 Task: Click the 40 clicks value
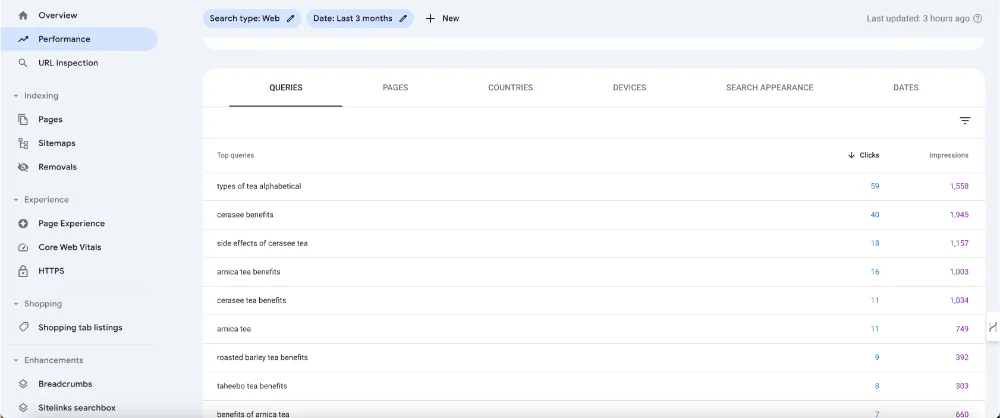(x=875, y=215)
